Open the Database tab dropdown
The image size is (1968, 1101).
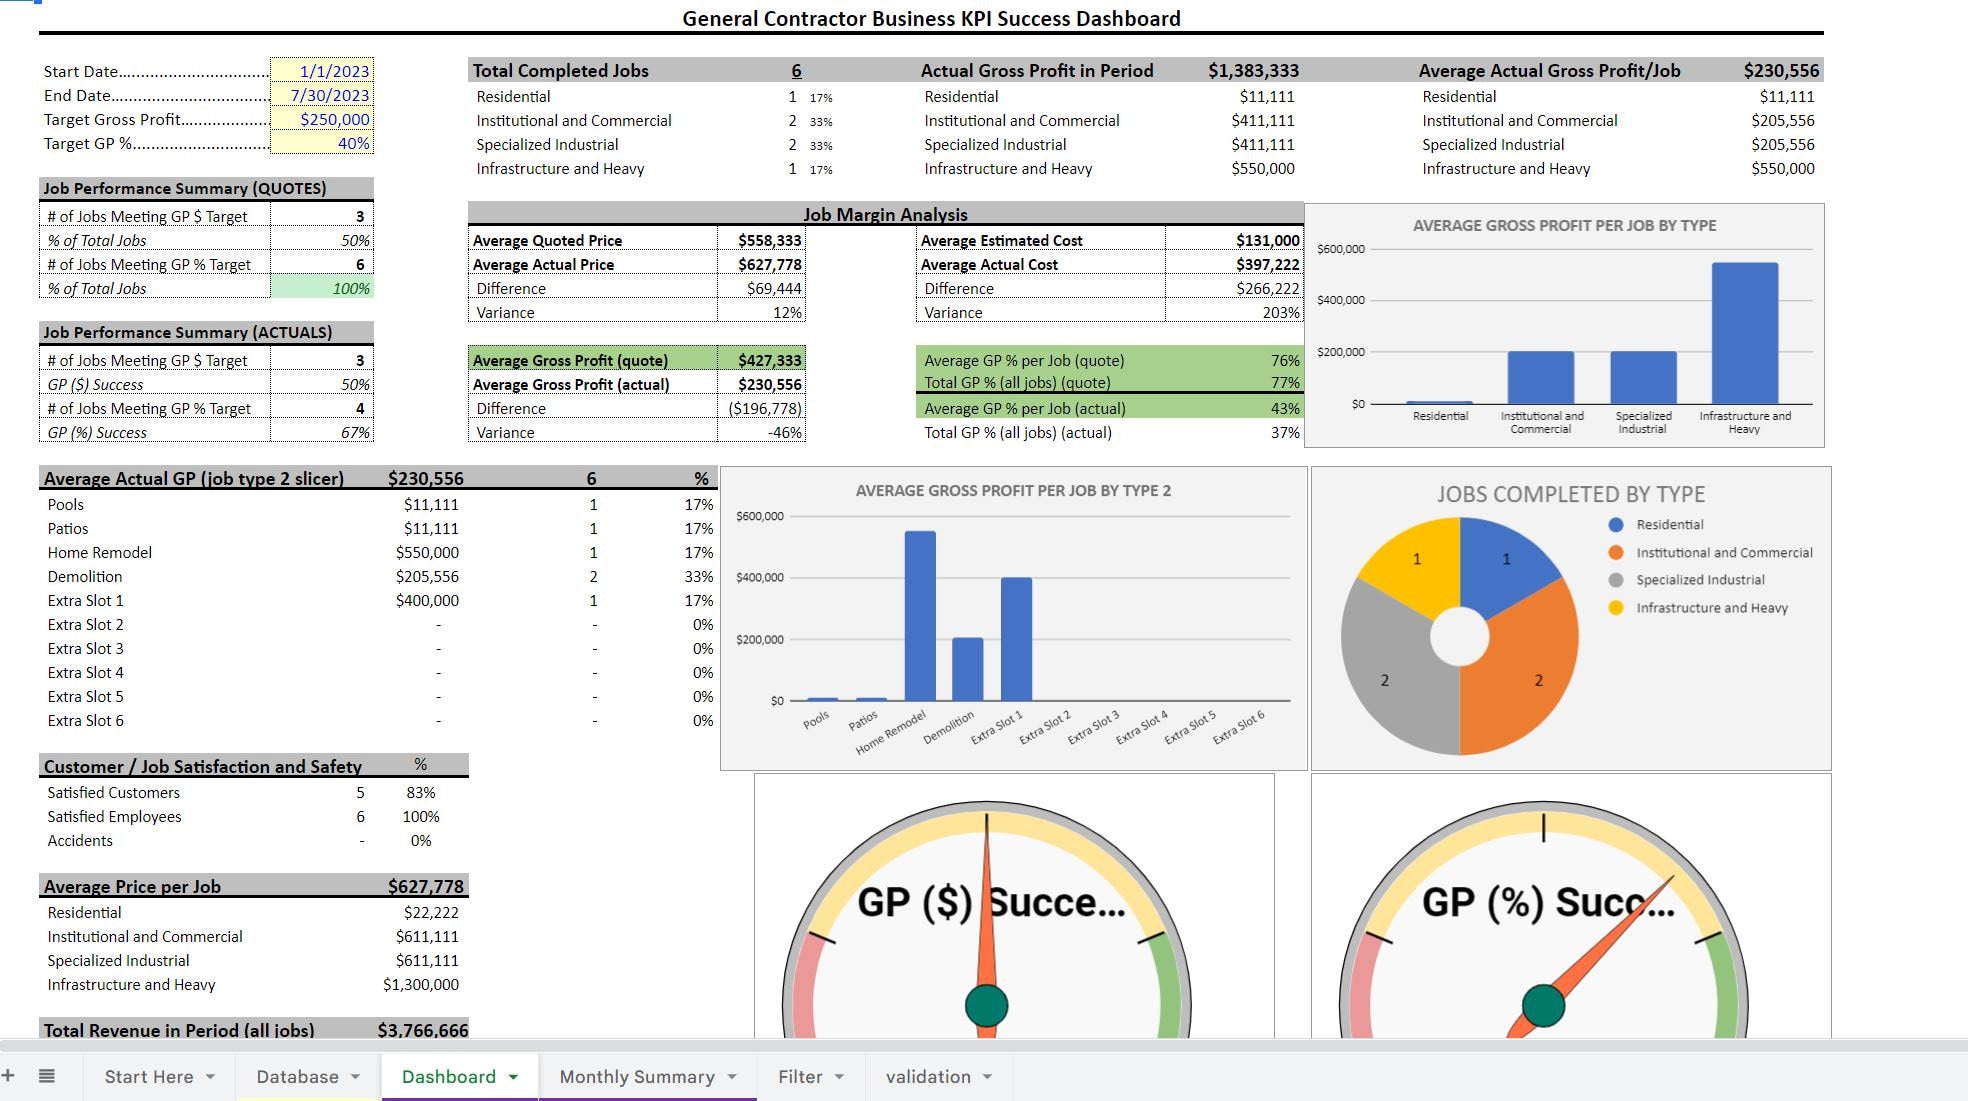(355, 1077)
